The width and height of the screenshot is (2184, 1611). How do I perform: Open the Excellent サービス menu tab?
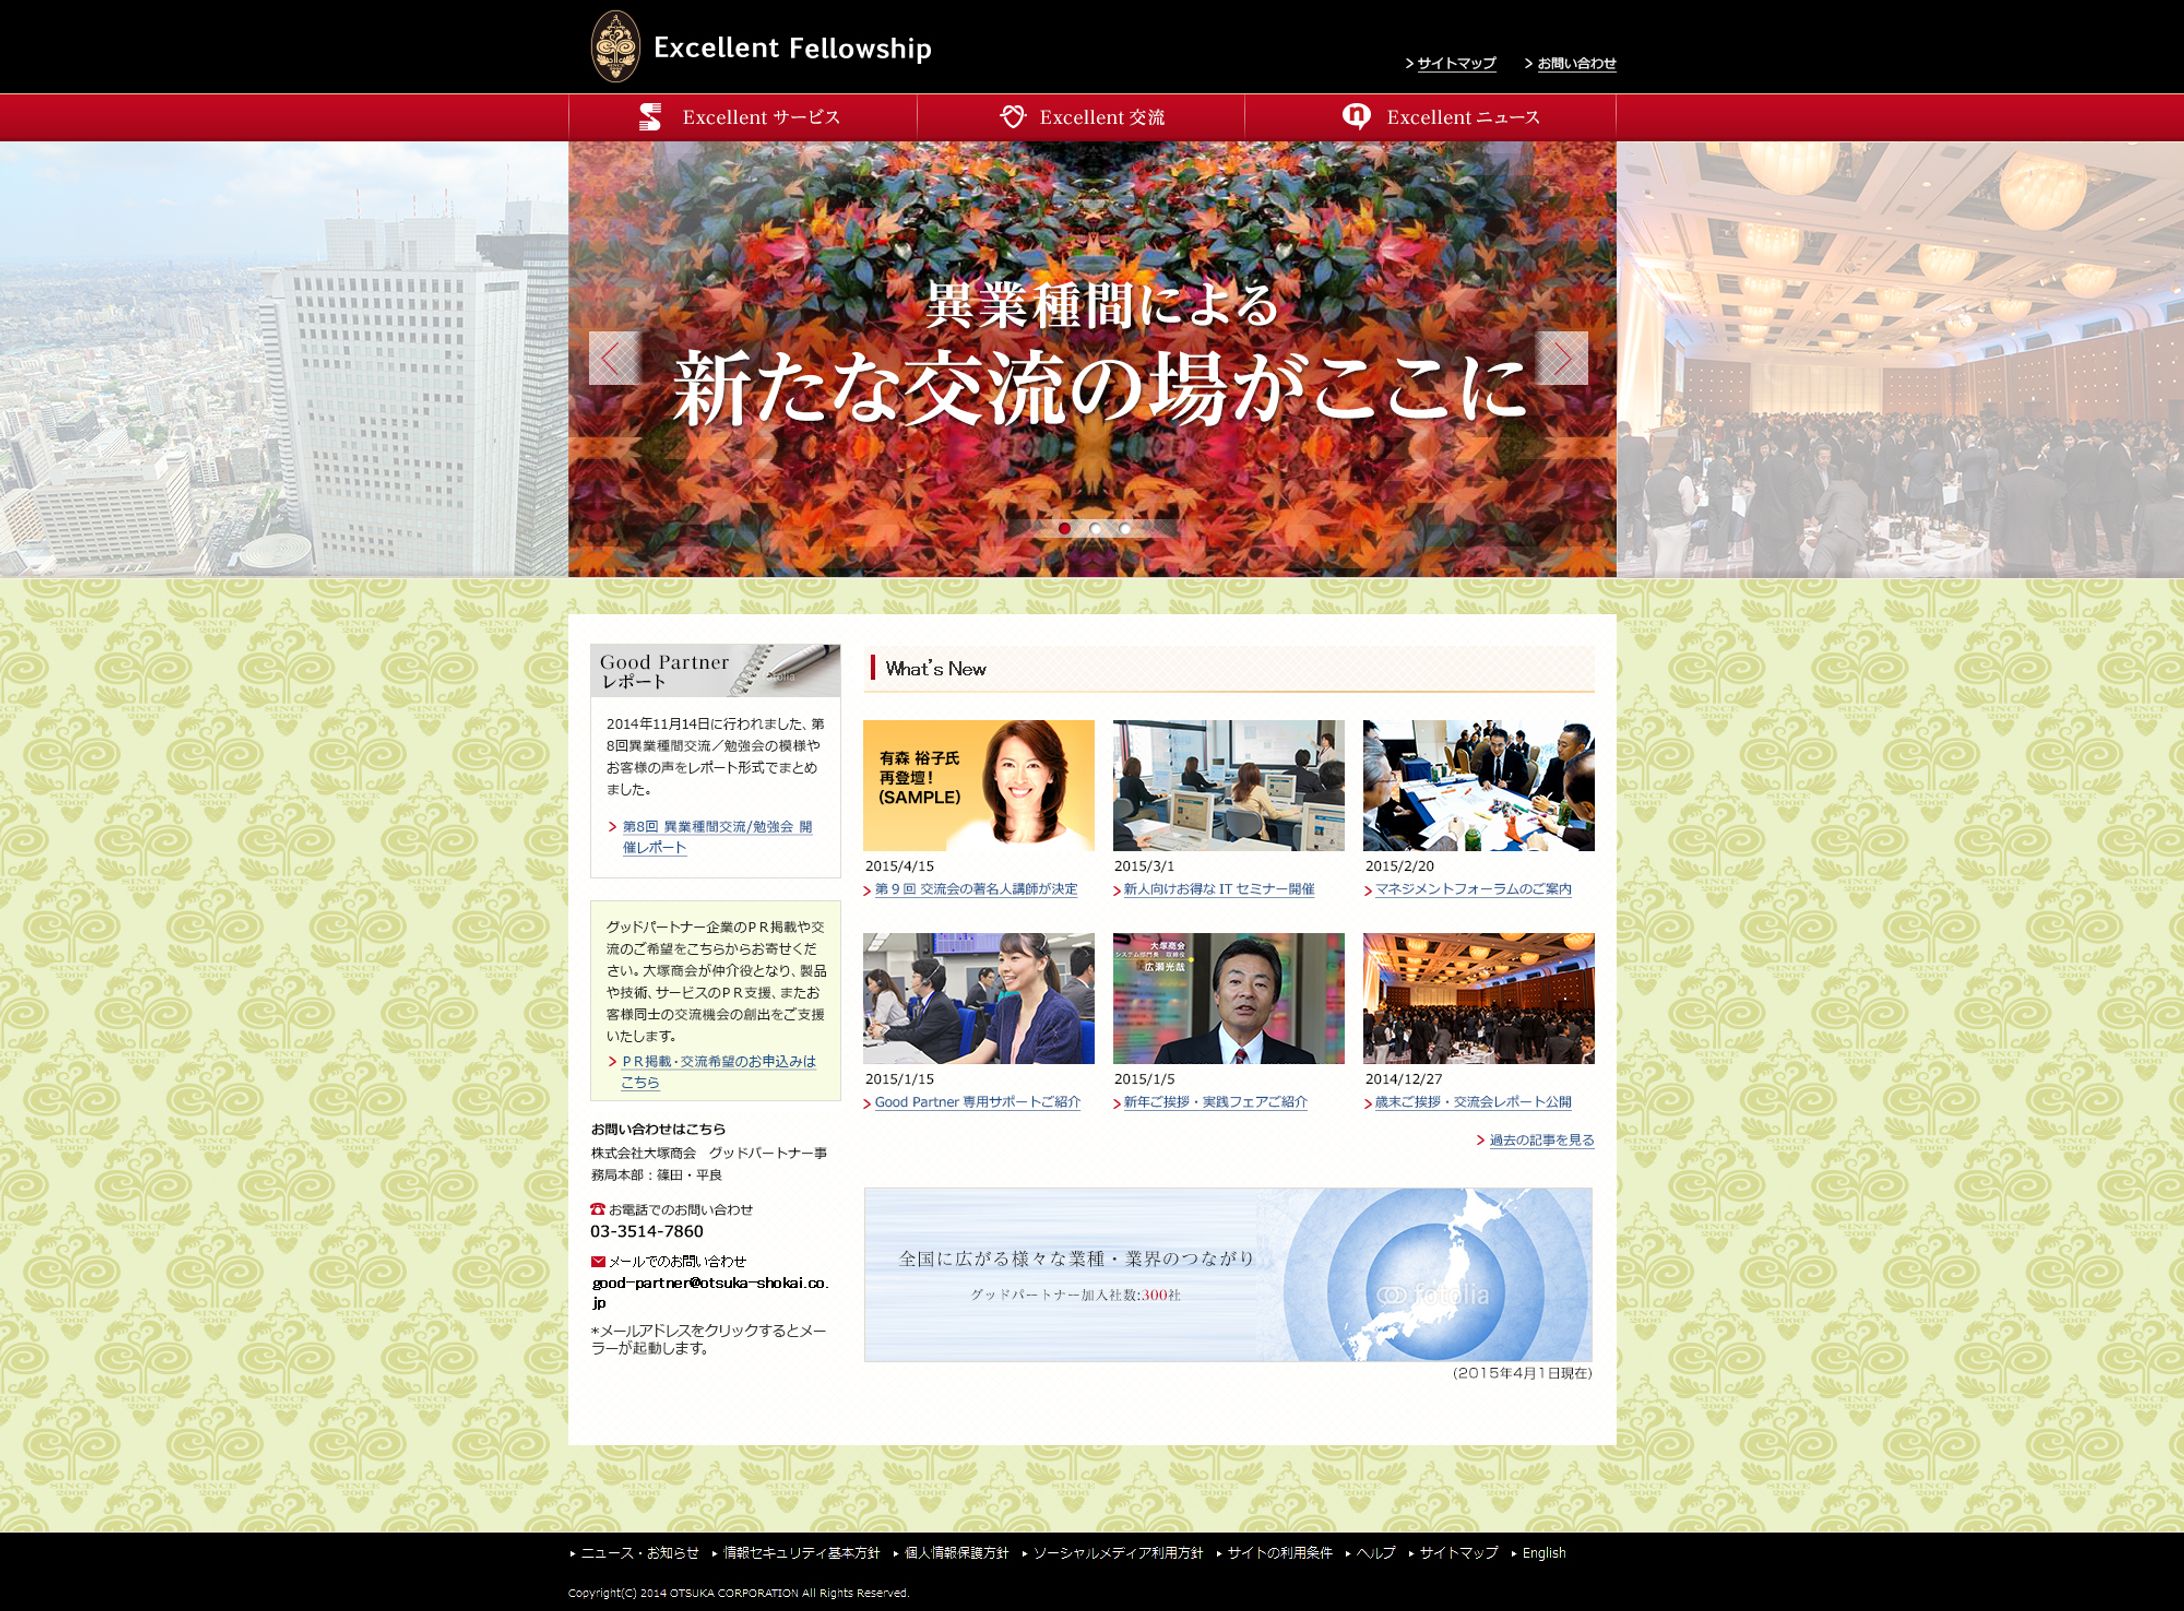pos(760,117)
